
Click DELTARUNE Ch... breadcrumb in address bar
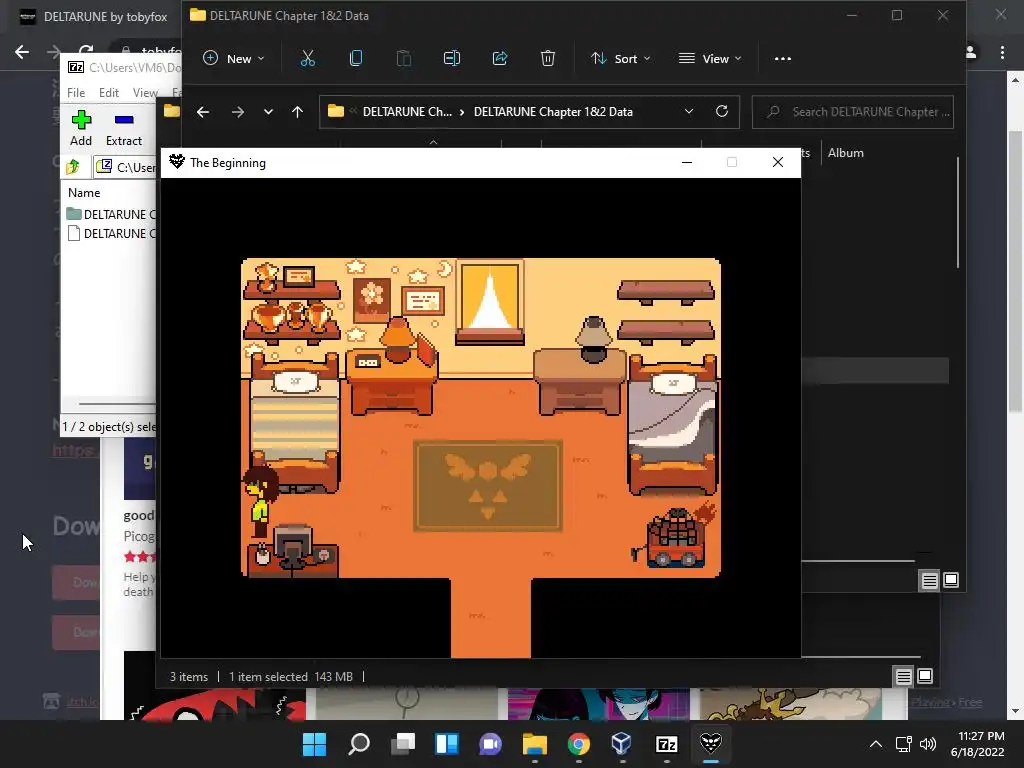coord(407,112)
